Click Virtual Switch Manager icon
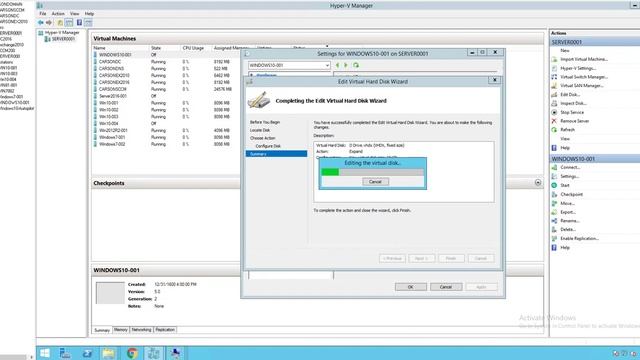The width and height of the screenshot is (640, 360). pos(554,77)
